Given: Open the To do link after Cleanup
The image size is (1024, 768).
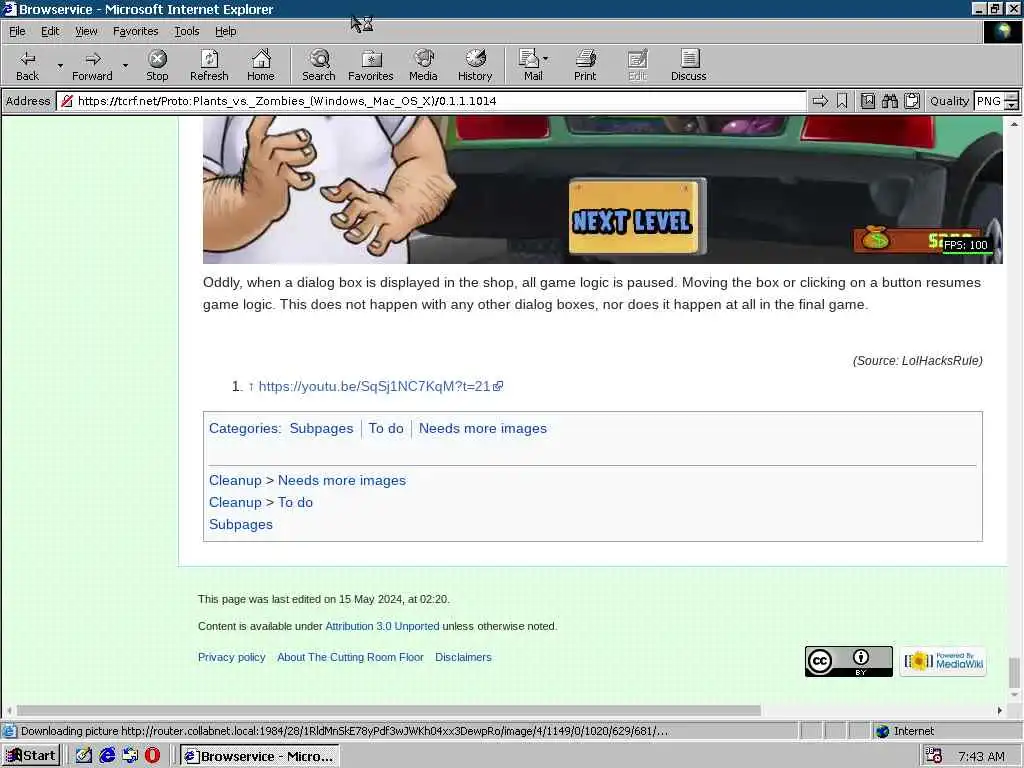Looking at the screenshot, I should tap(295, 502).
